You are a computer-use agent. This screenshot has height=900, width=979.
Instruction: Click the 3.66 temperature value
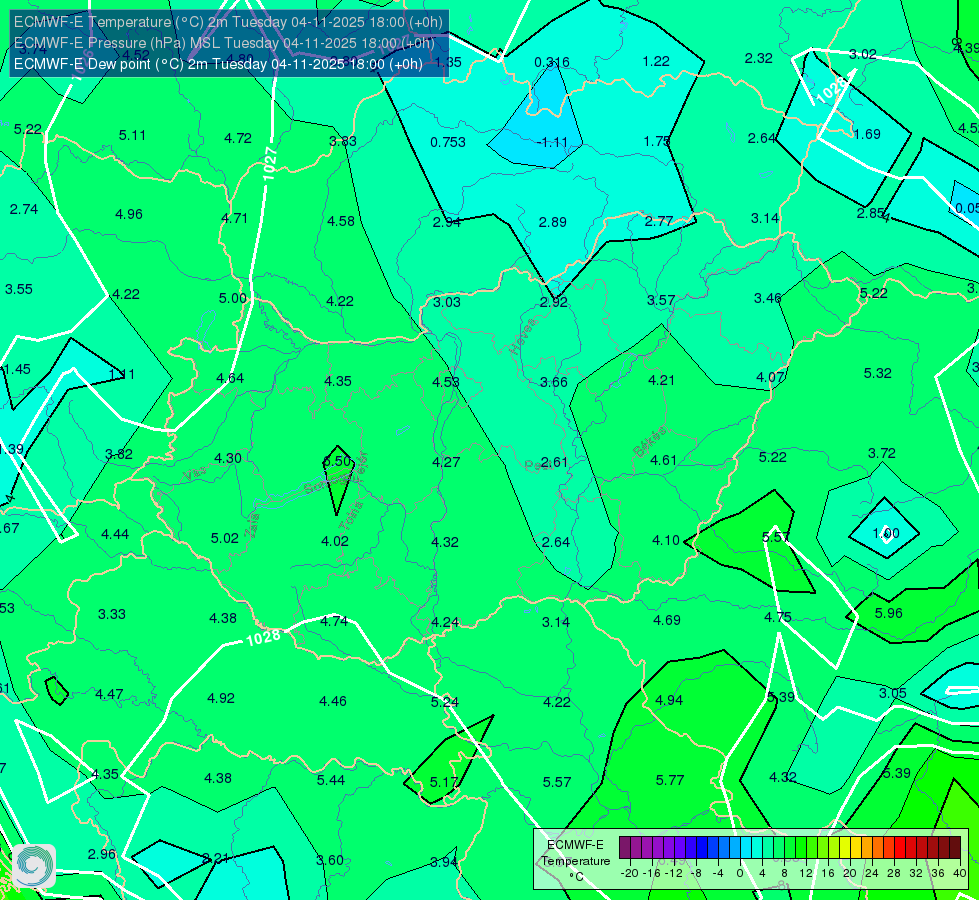coord(554,382)
